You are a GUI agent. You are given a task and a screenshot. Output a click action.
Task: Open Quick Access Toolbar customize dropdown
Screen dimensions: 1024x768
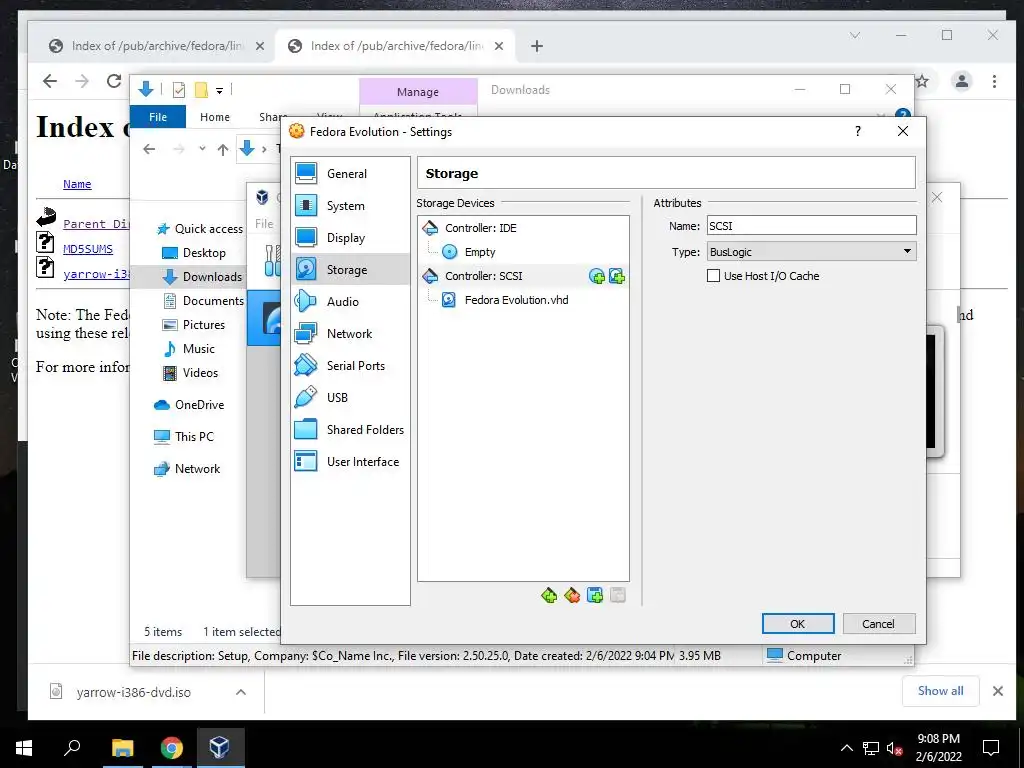point(219,90)
